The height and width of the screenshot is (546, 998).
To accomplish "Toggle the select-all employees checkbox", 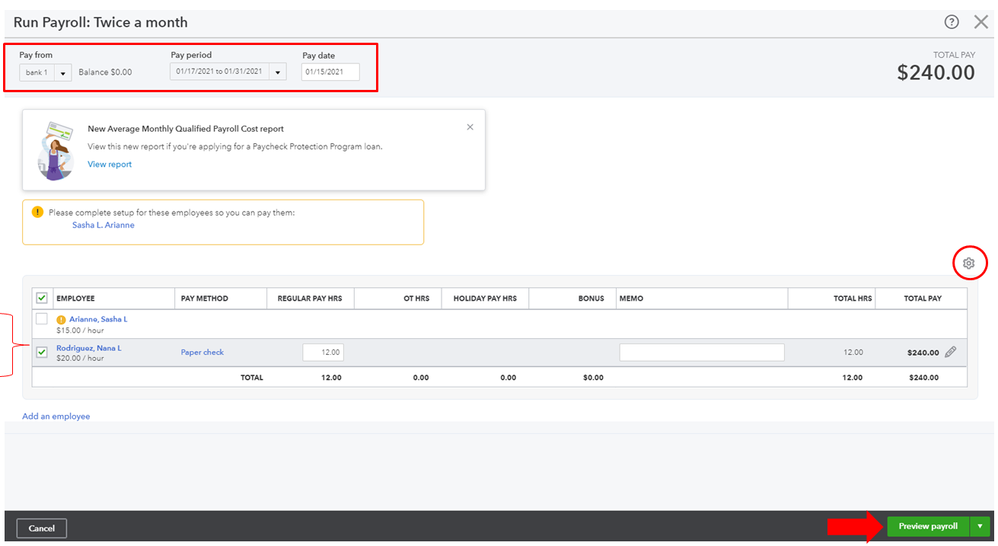I will pyautogui.click(x=42, y=298).
